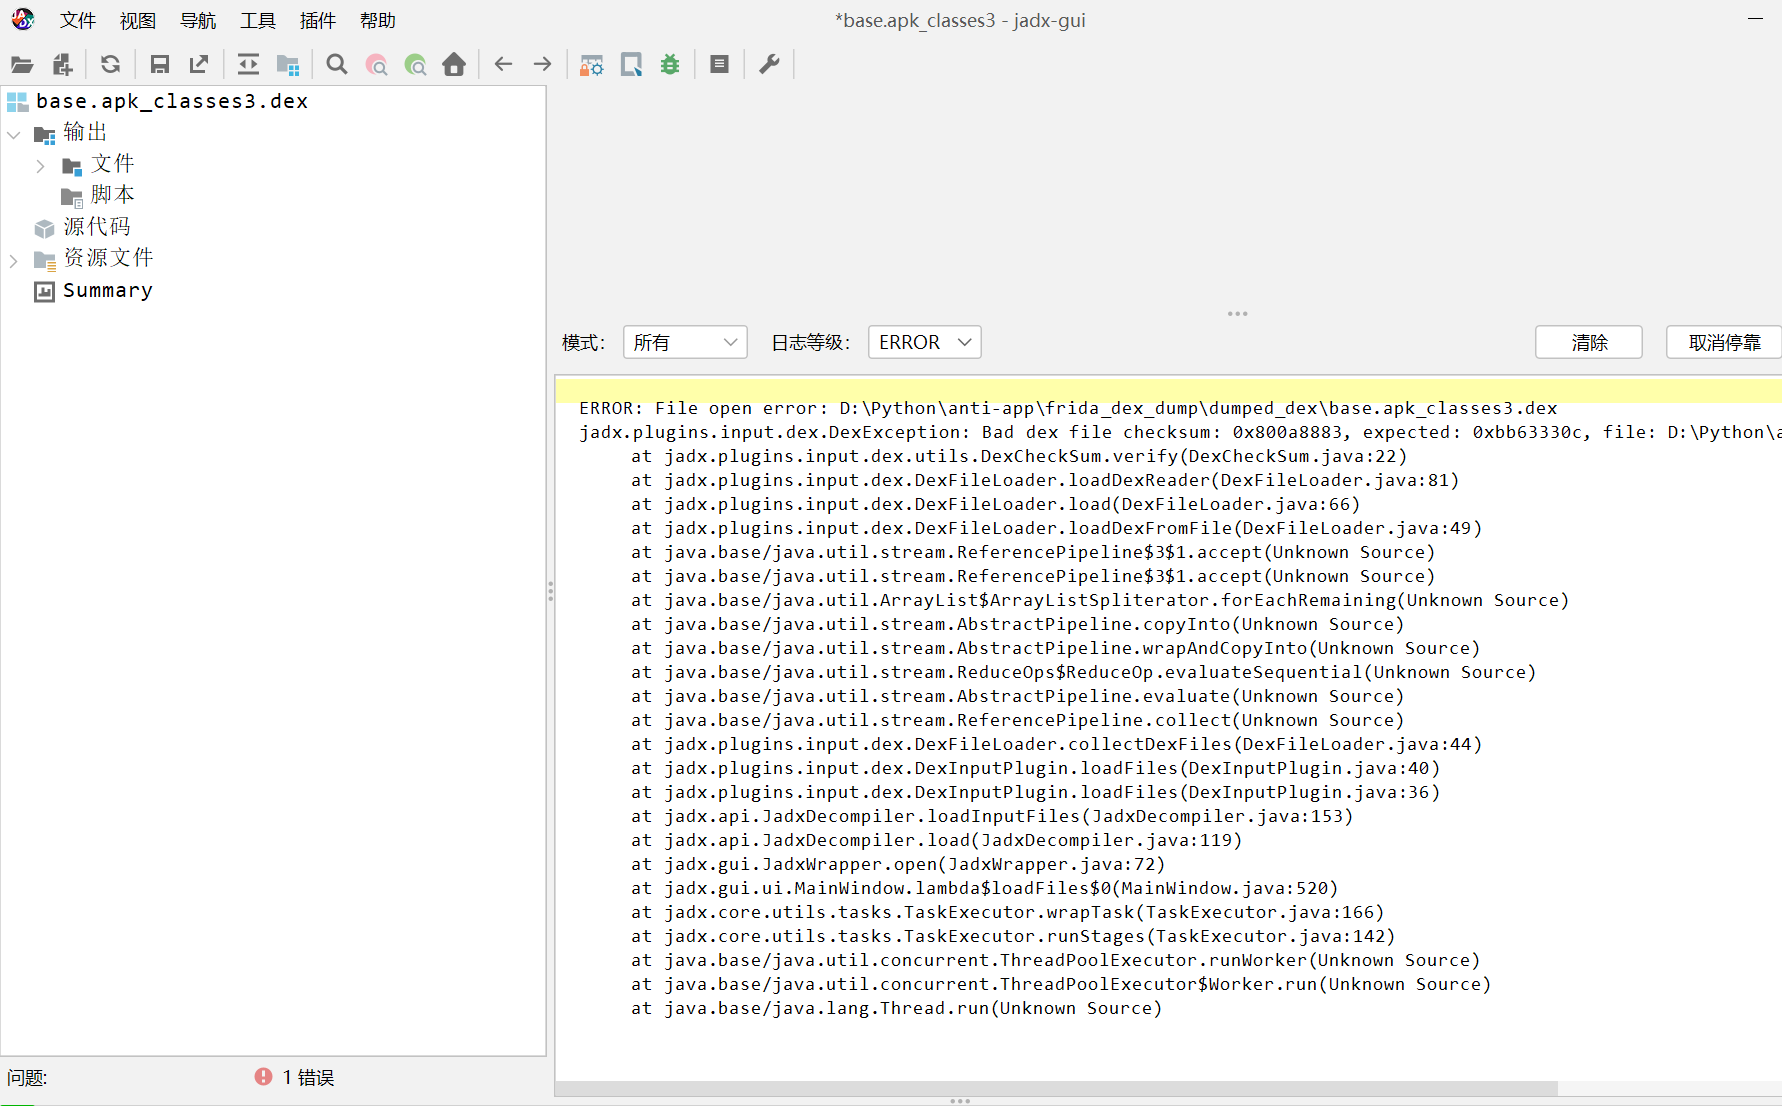Select the 输出 tree item
Viewport: 1782px width, 1106px height.
(70, 133)
